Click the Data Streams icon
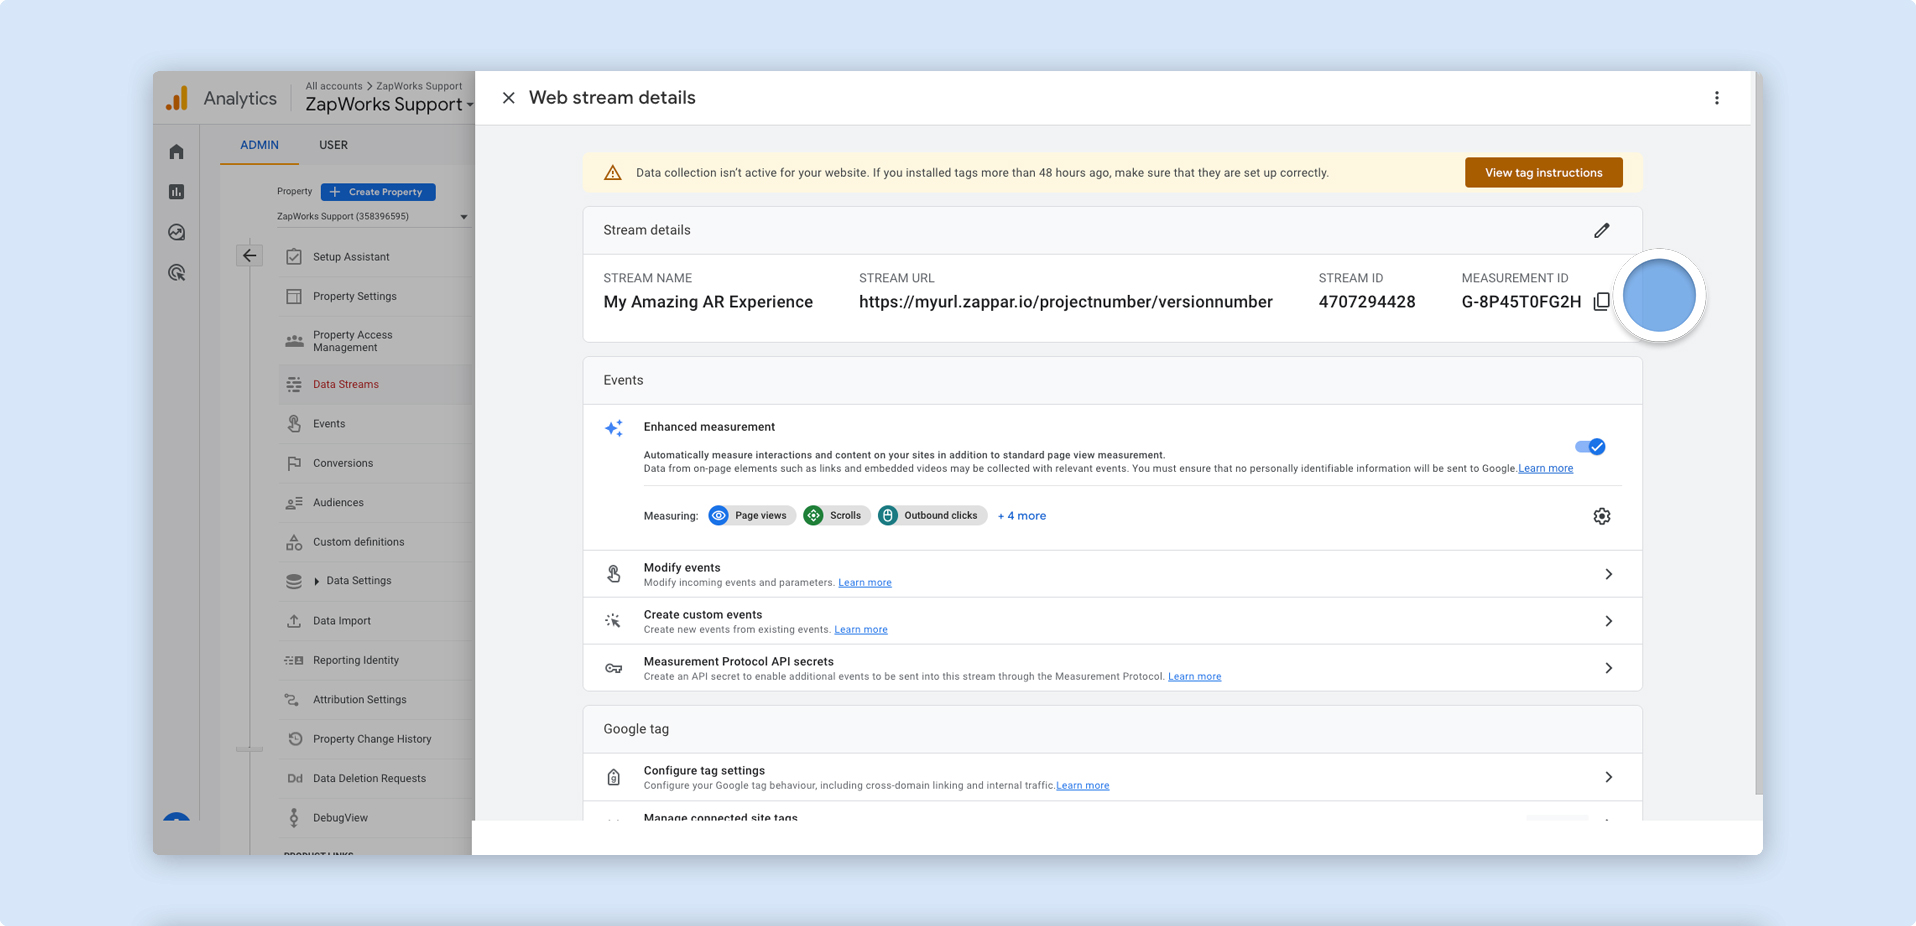The image size is (1916, 926). 294,384
